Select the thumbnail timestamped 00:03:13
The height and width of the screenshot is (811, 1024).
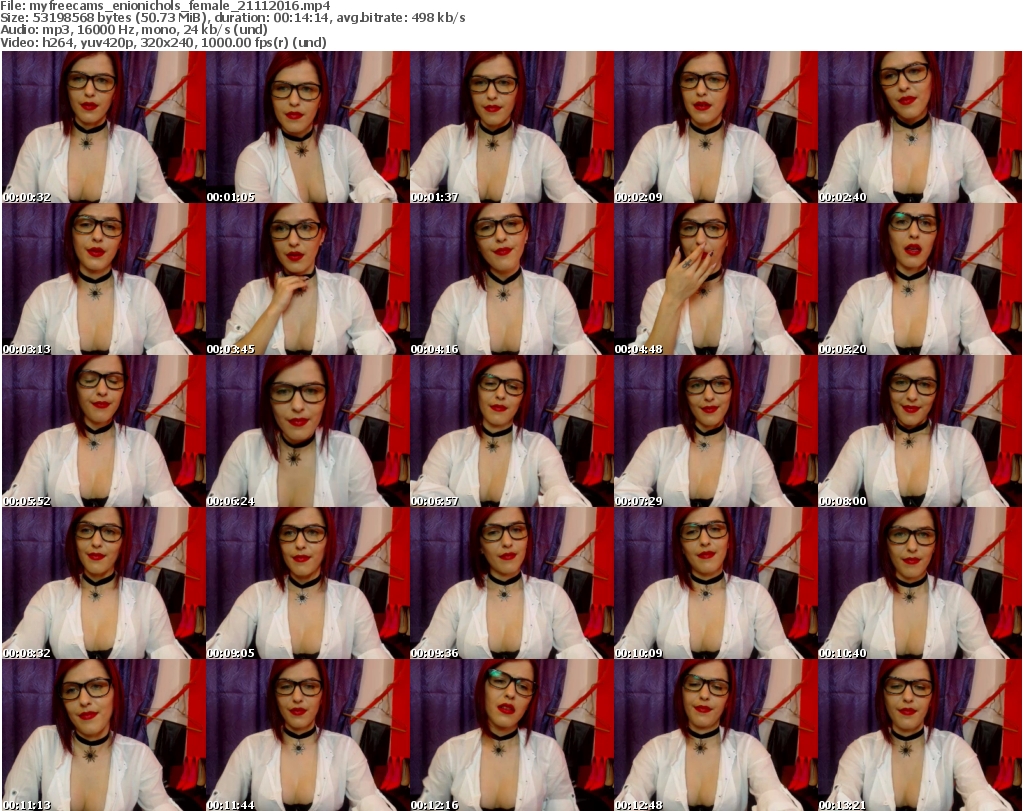[x=104, y=279]
